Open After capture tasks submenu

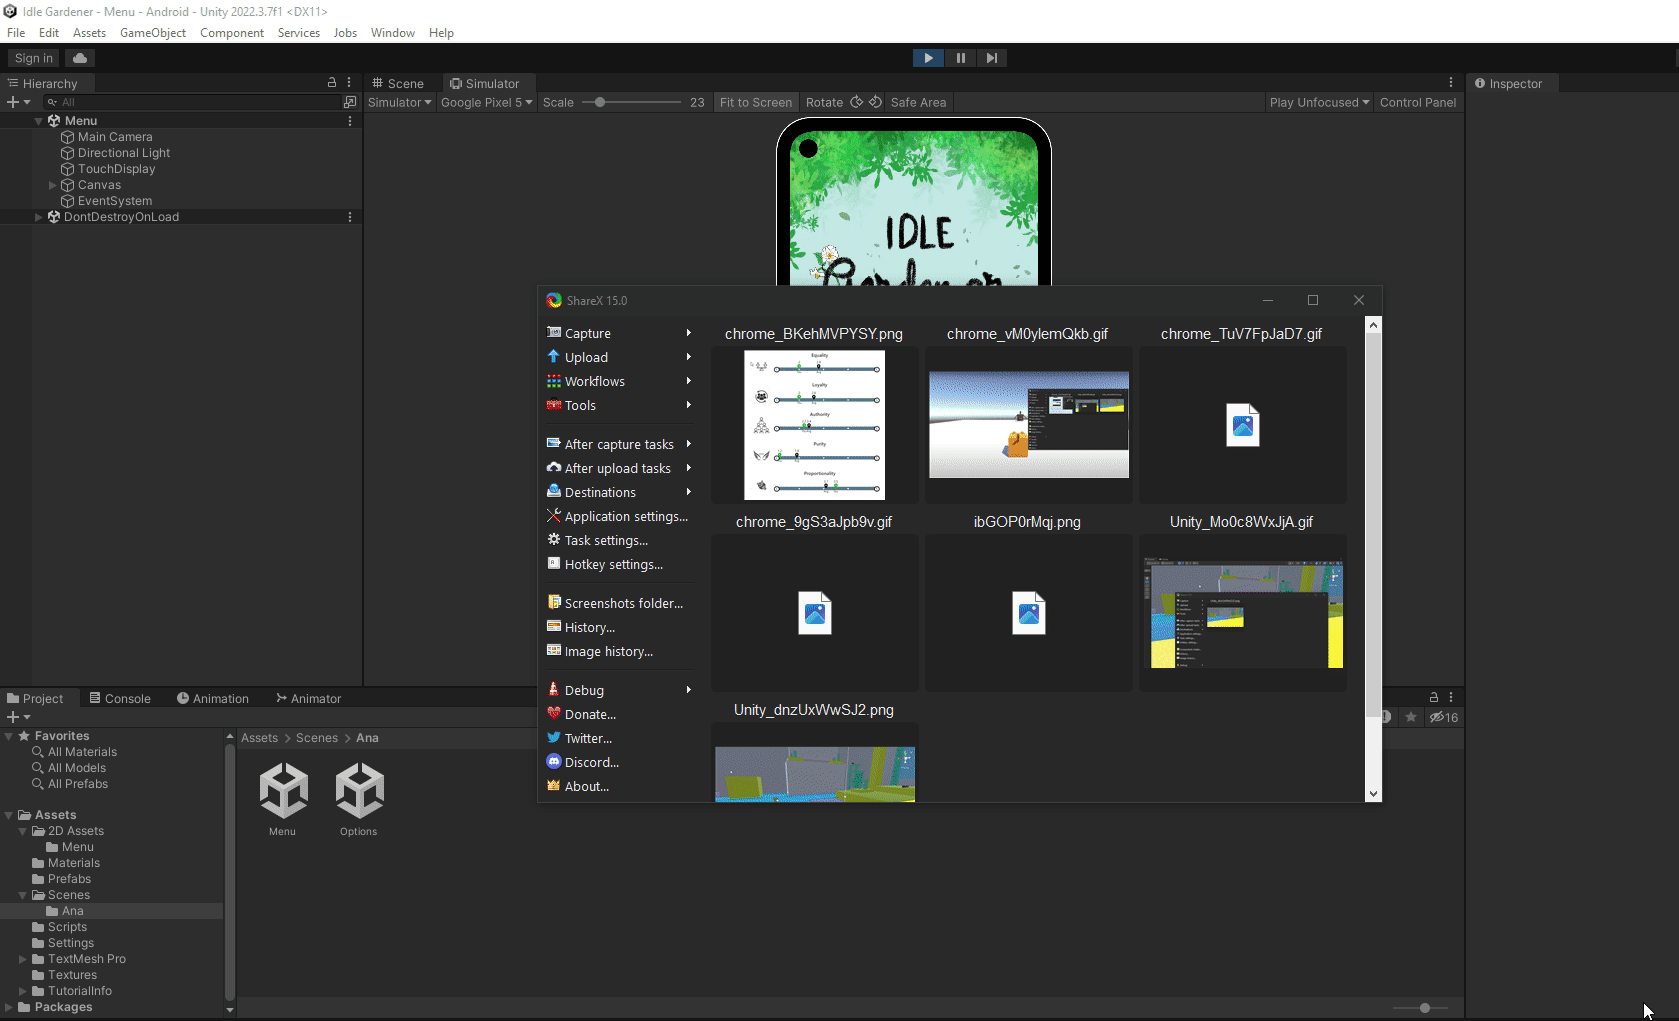pos(619,444)
